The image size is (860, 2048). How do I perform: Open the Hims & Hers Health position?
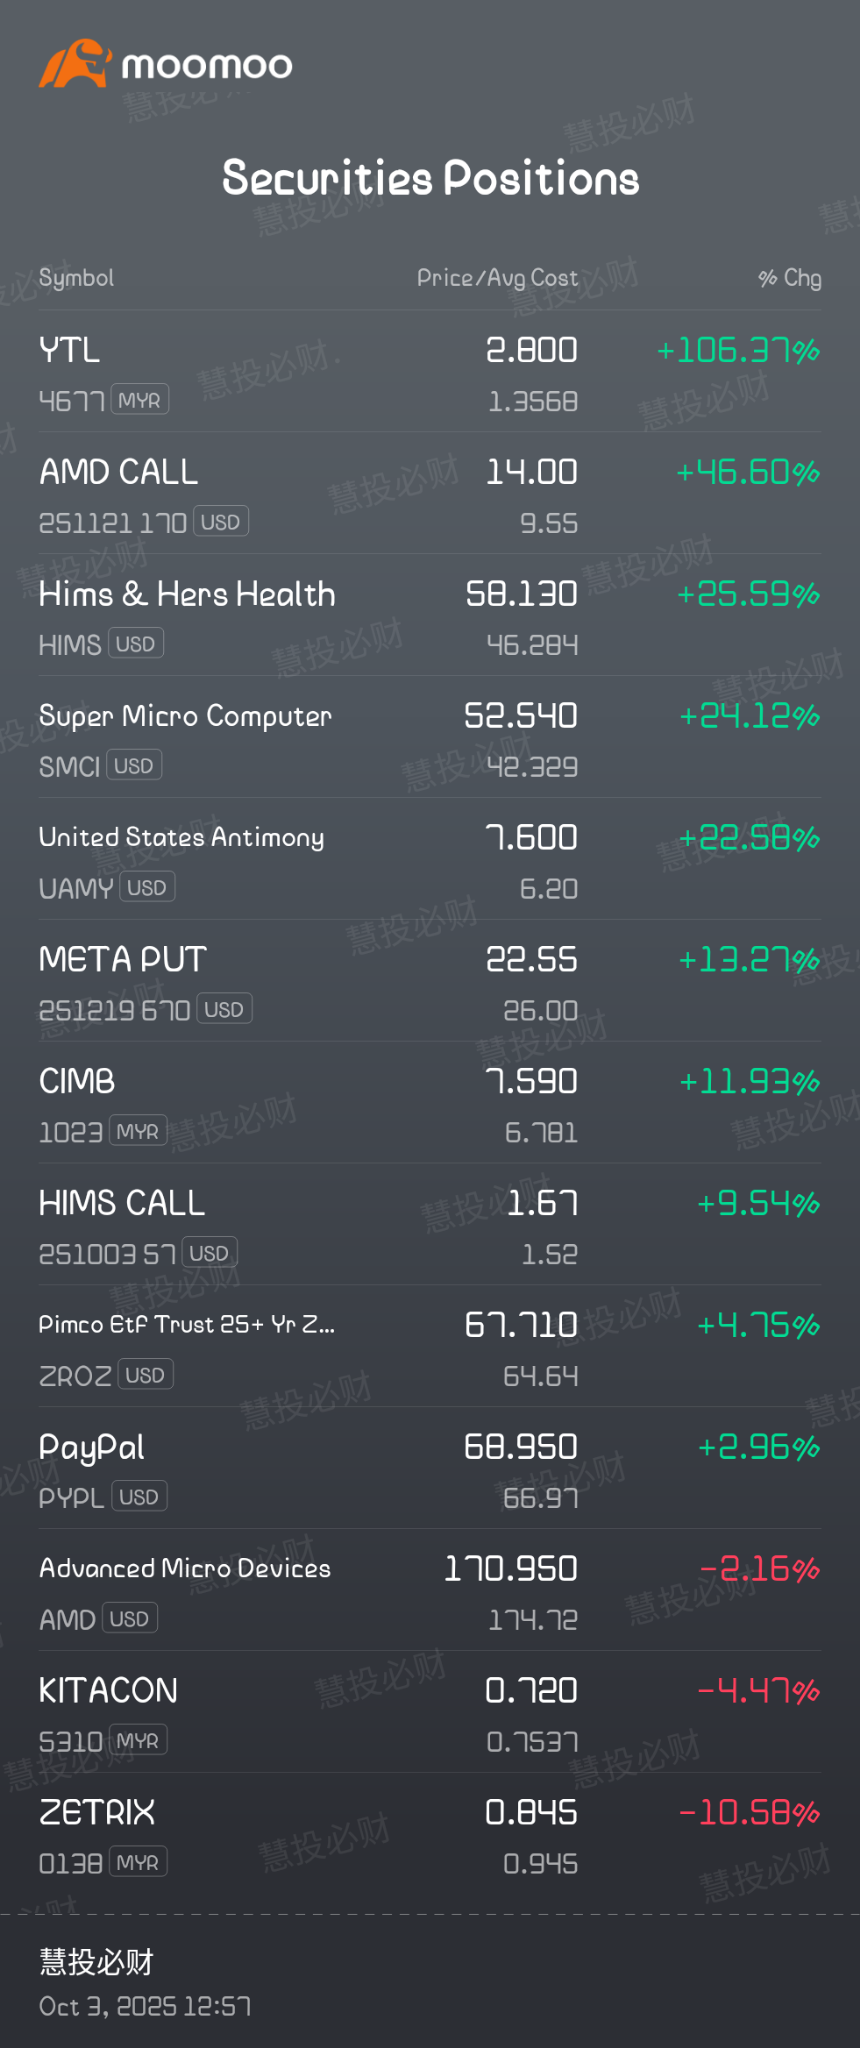click(x=430, y=615)
